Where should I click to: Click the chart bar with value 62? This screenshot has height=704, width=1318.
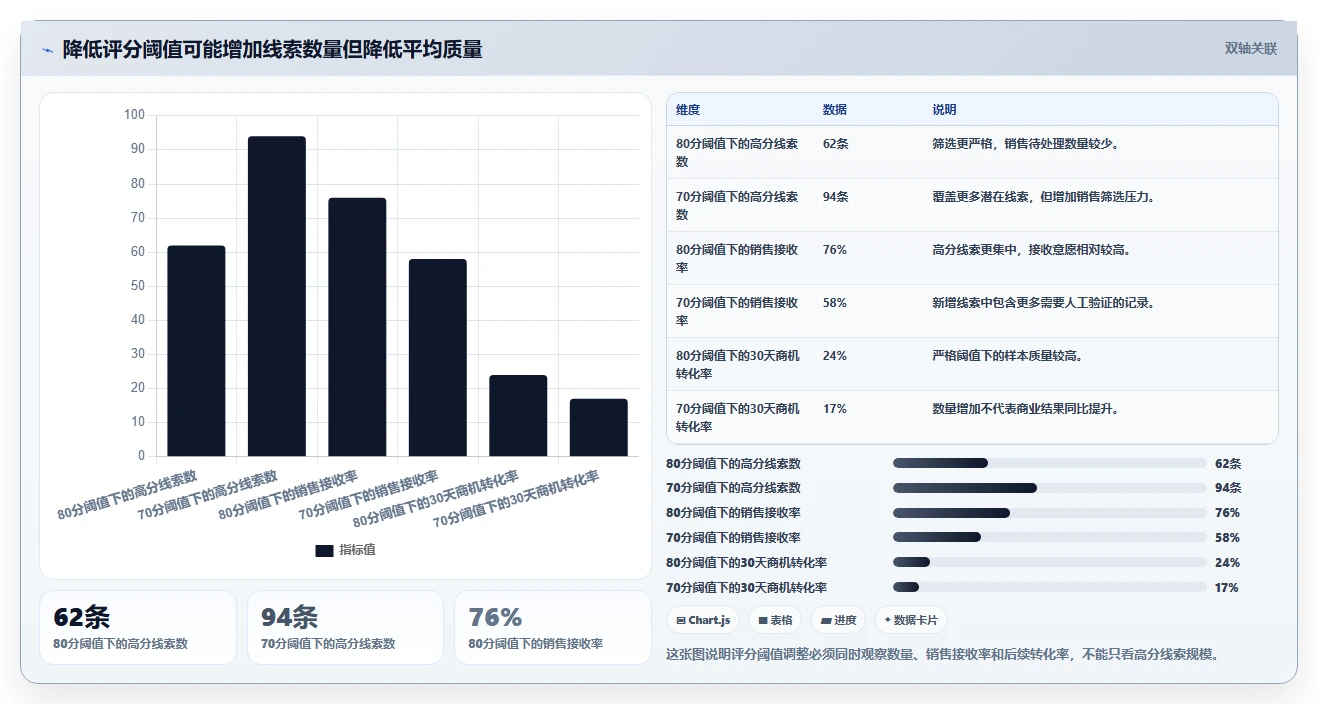[196, 351]
